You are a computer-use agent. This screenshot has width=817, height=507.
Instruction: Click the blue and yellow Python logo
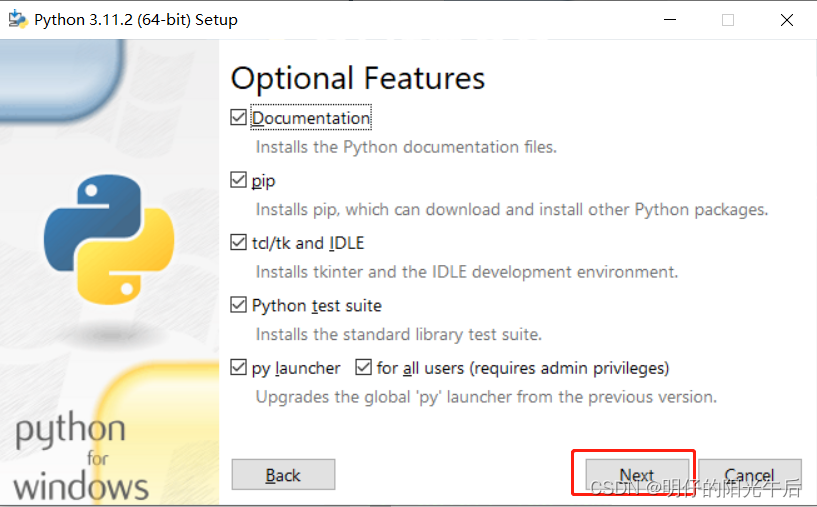tap(110, 238)
